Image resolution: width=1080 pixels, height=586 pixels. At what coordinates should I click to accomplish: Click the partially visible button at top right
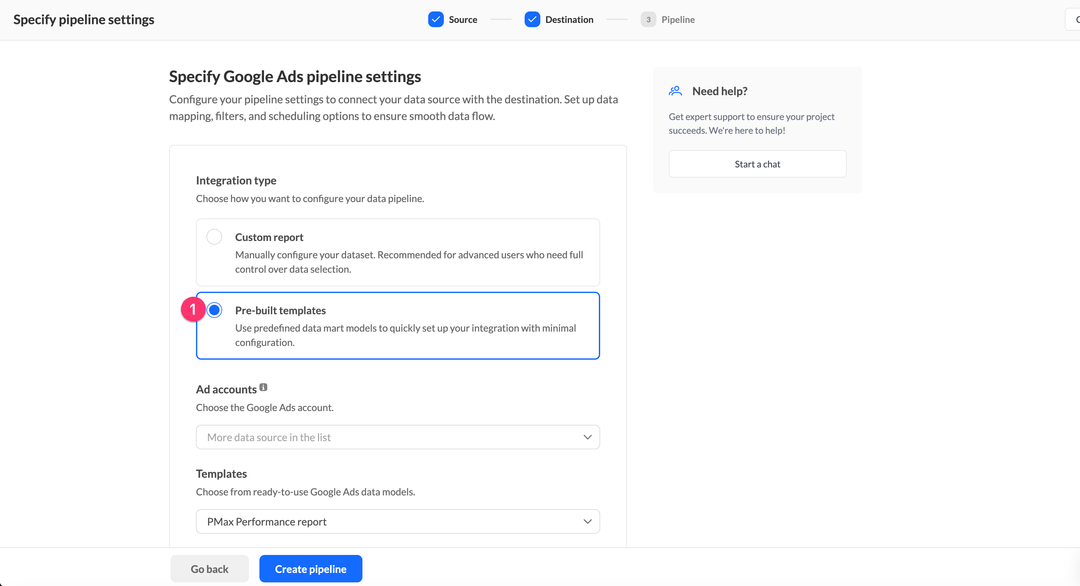pos(1075,18)
